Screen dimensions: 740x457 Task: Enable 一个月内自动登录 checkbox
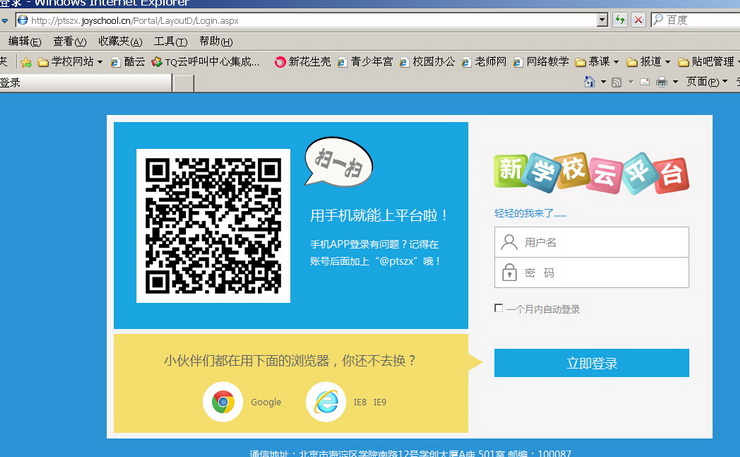point(499,309)
